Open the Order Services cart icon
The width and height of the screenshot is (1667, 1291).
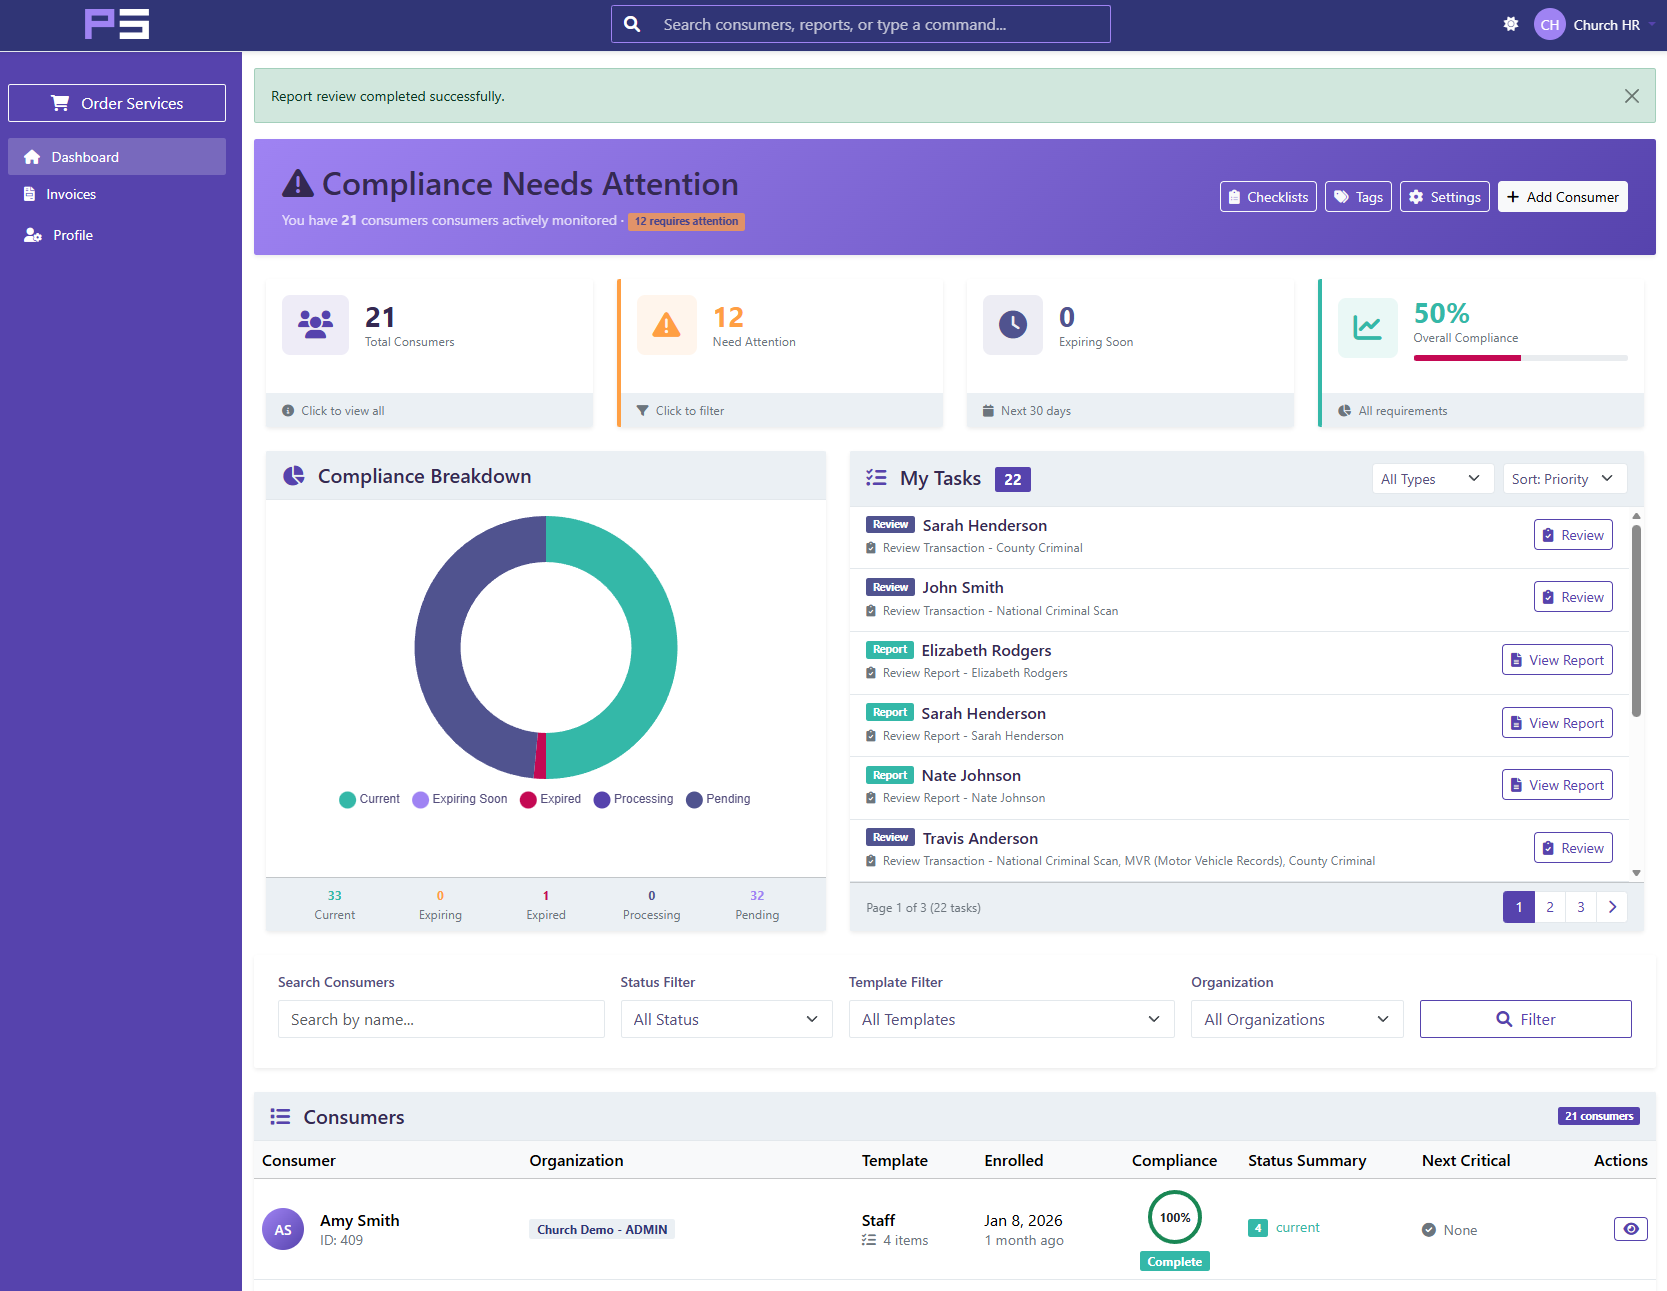(x=60, y=103)
